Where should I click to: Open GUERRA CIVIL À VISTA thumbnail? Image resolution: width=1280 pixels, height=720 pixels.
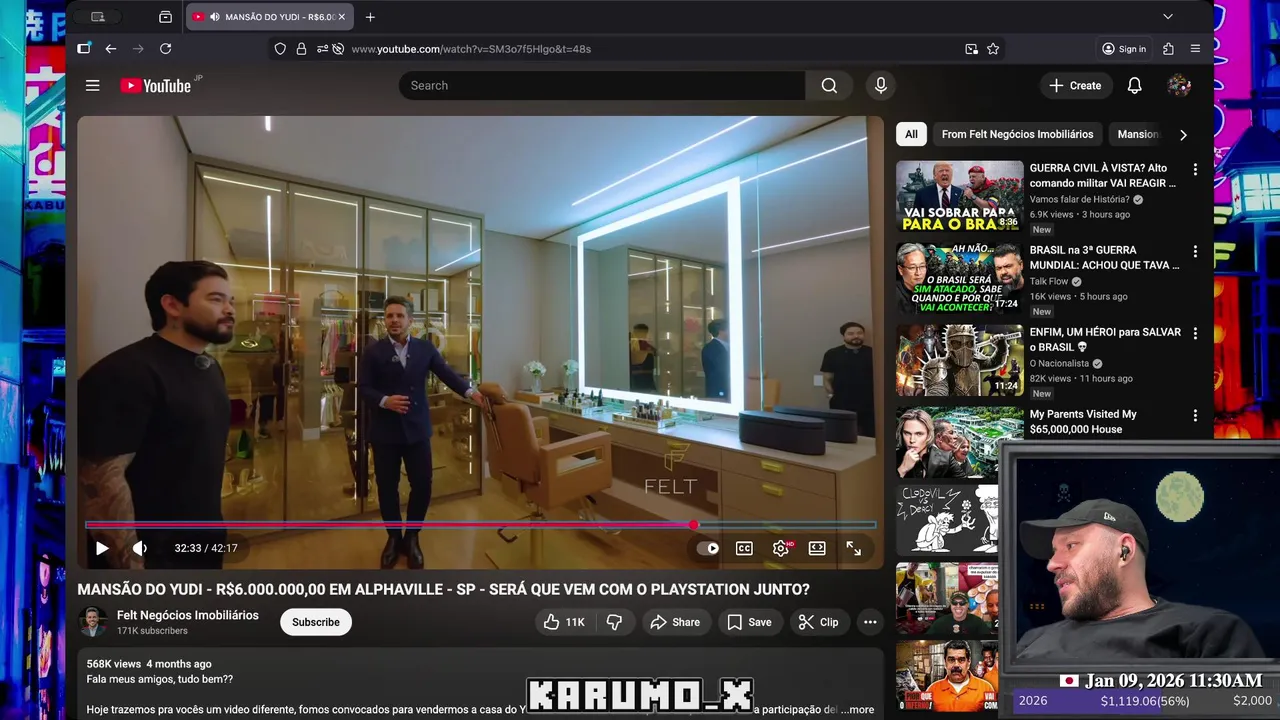(x=960, y=197)
